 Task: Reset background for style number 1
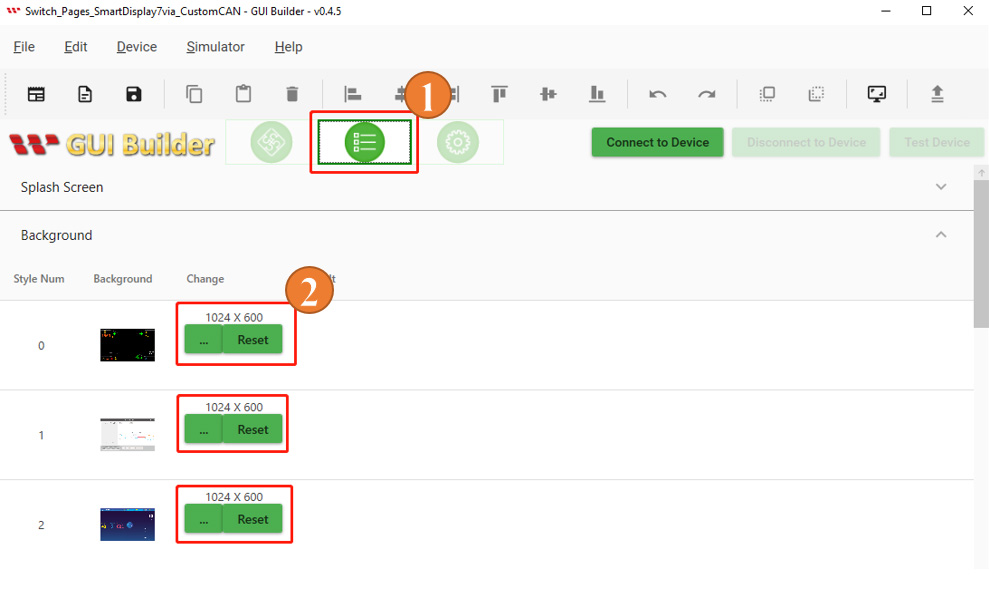[253, 429]
